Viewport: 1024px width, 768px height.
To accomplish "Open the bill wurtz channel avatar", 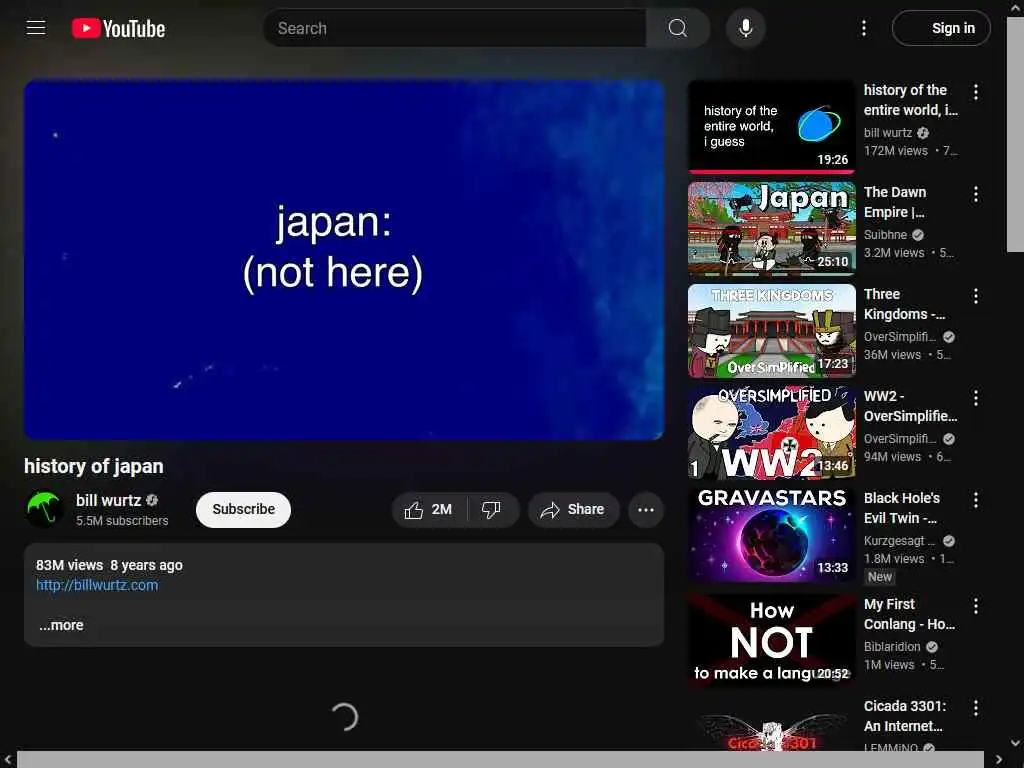I will coord(44,509).
